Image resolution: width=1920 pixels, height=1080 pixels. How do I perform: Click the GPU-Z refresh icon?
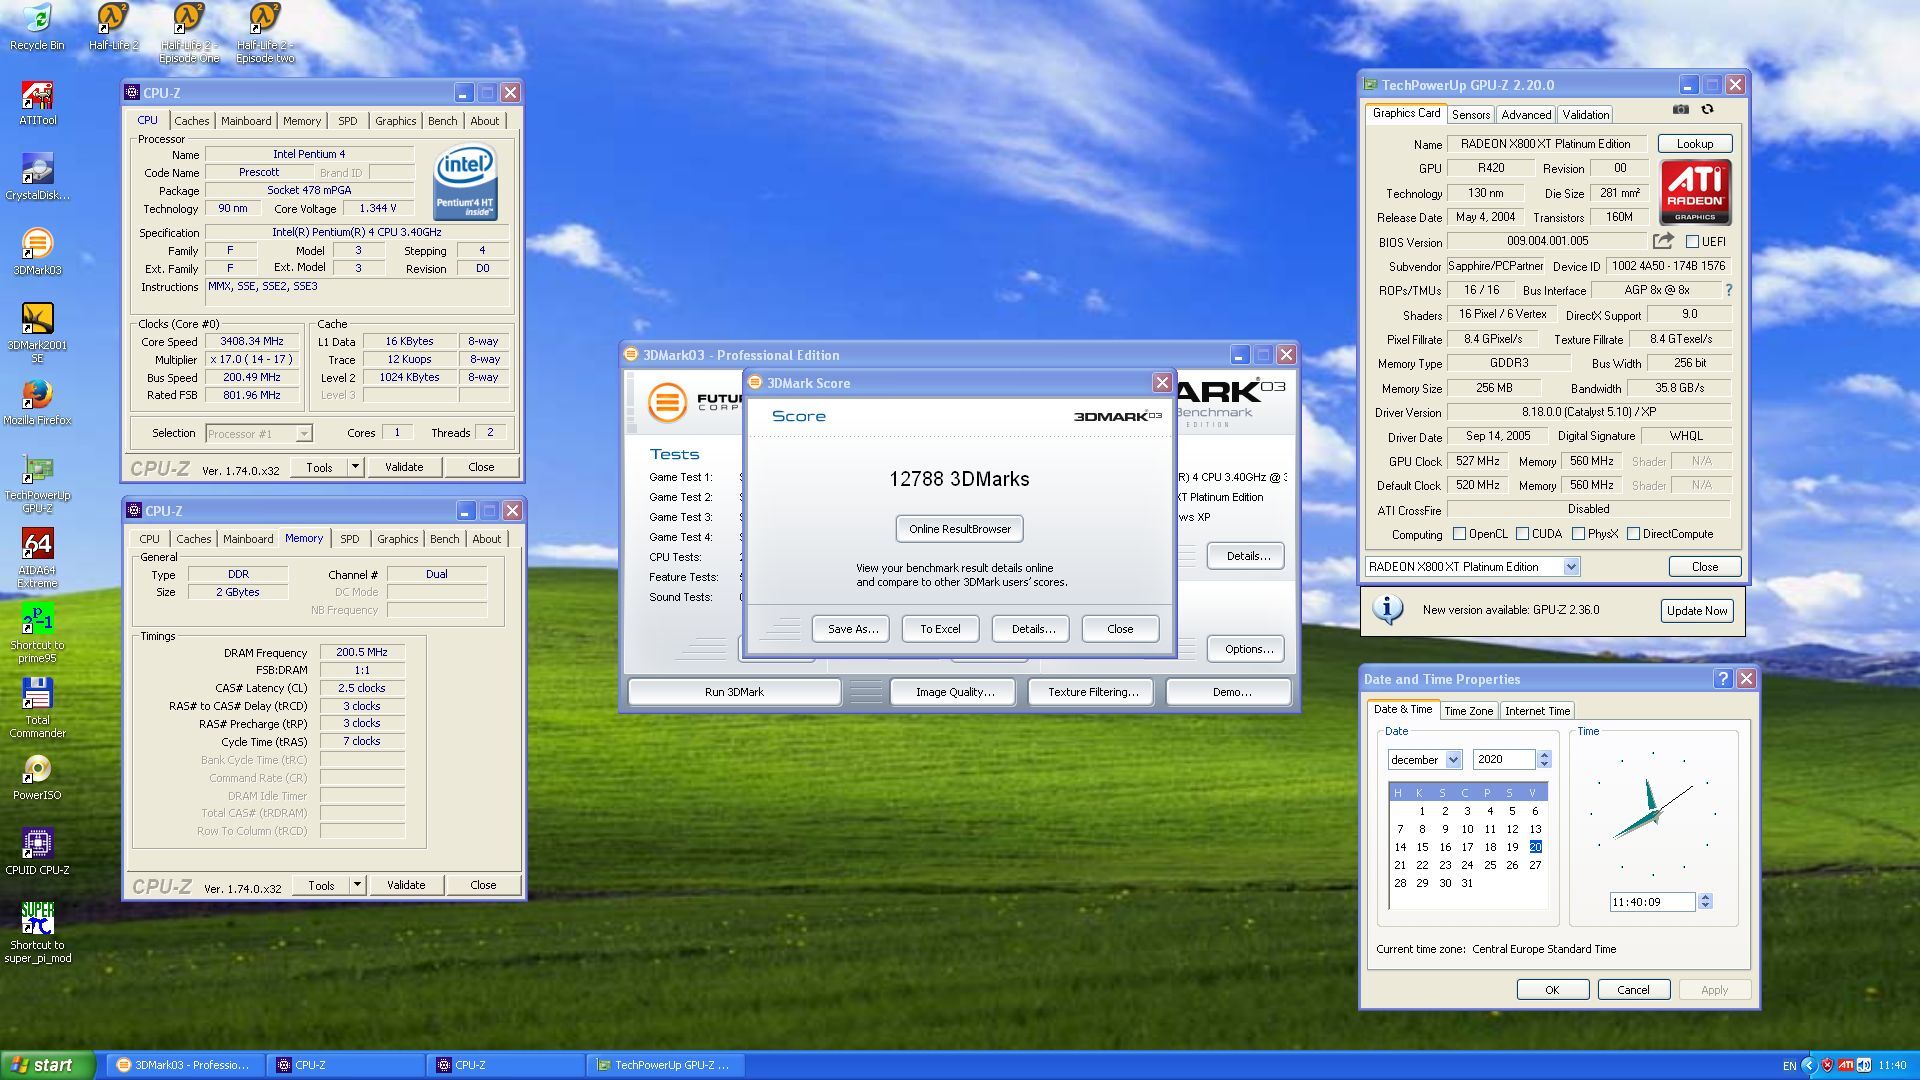(1707, 109)
